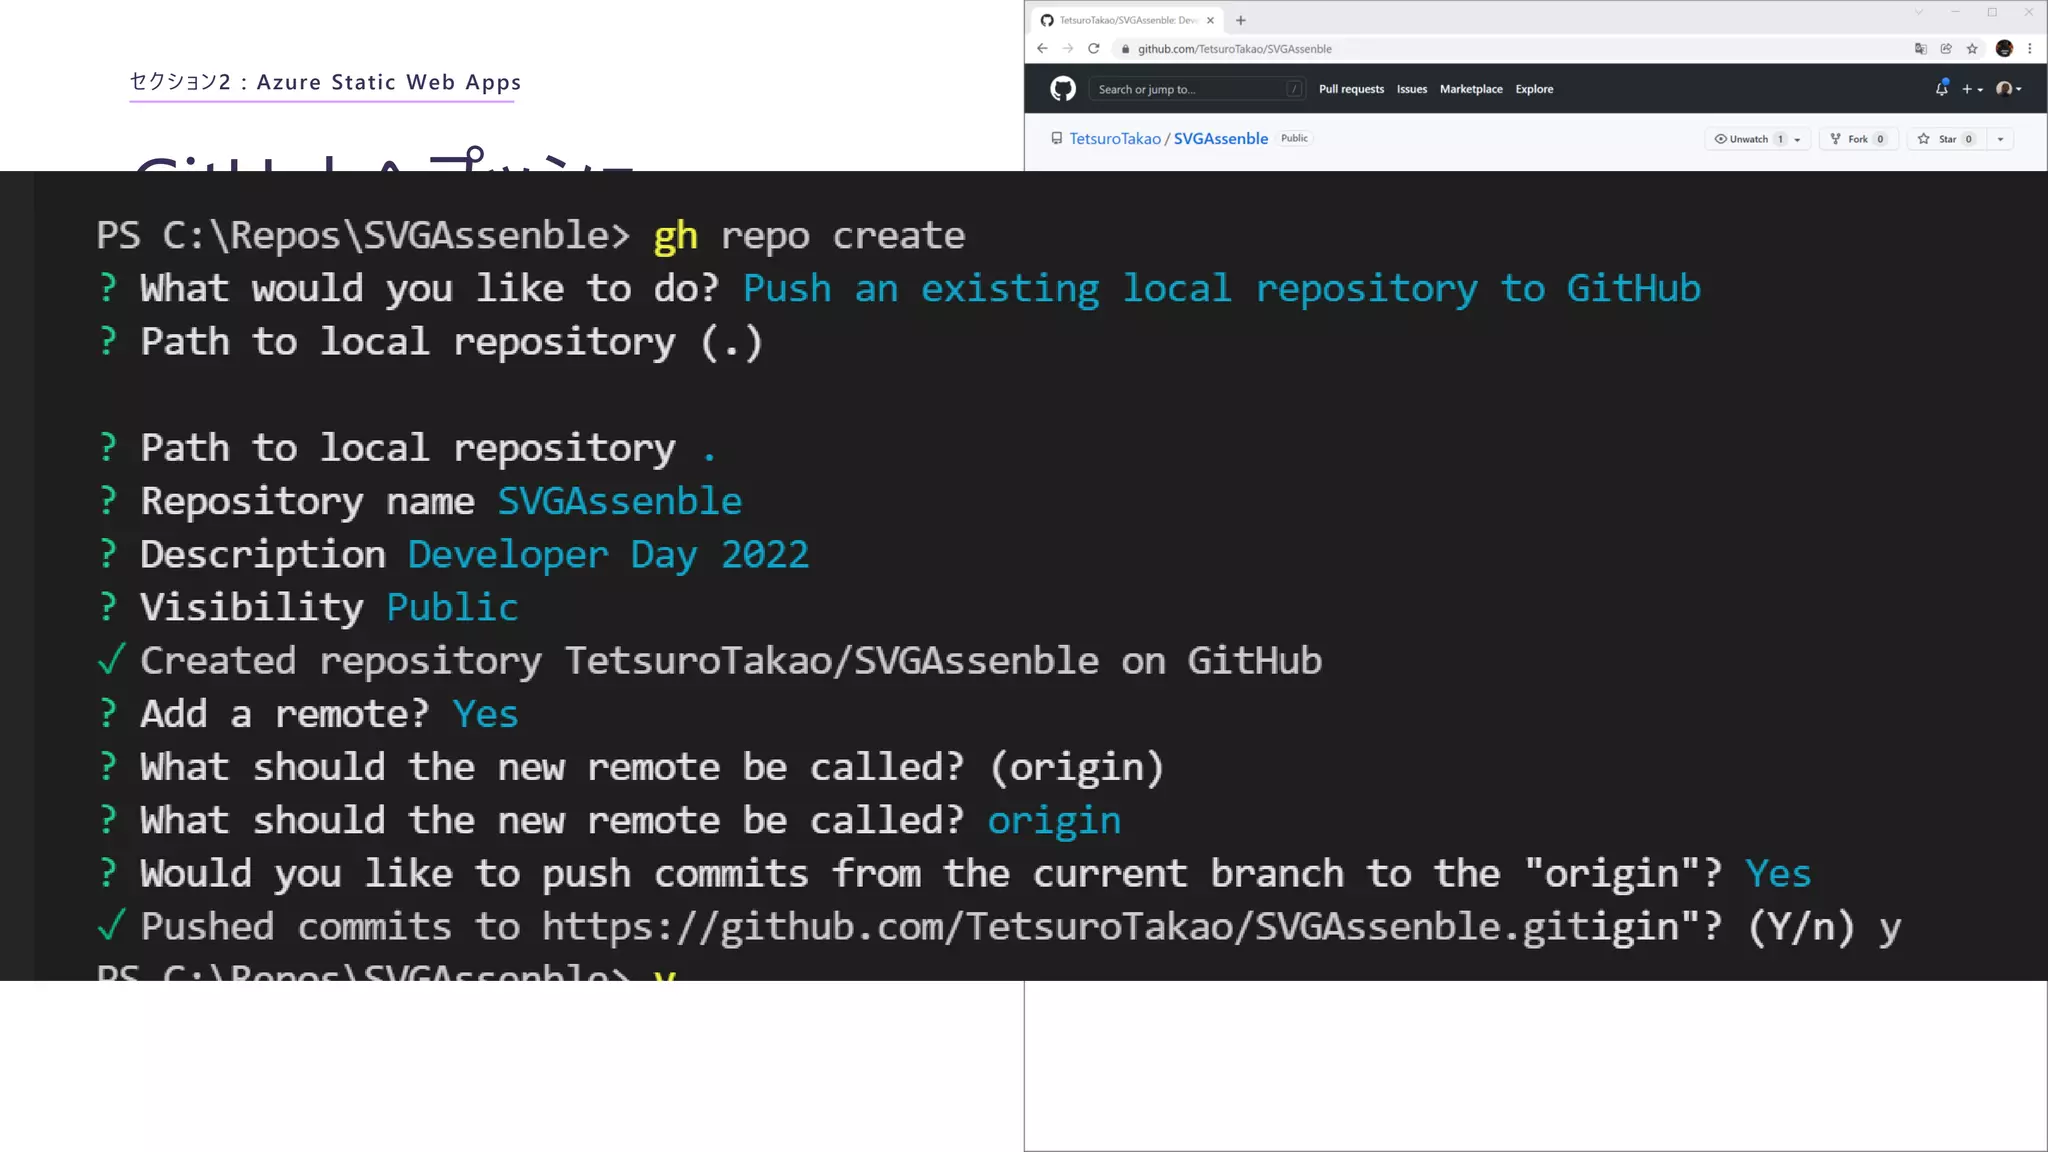Viewport: 2048px width, 1152px height.
Task: Click the share page icon
Action: (1946, 49)
